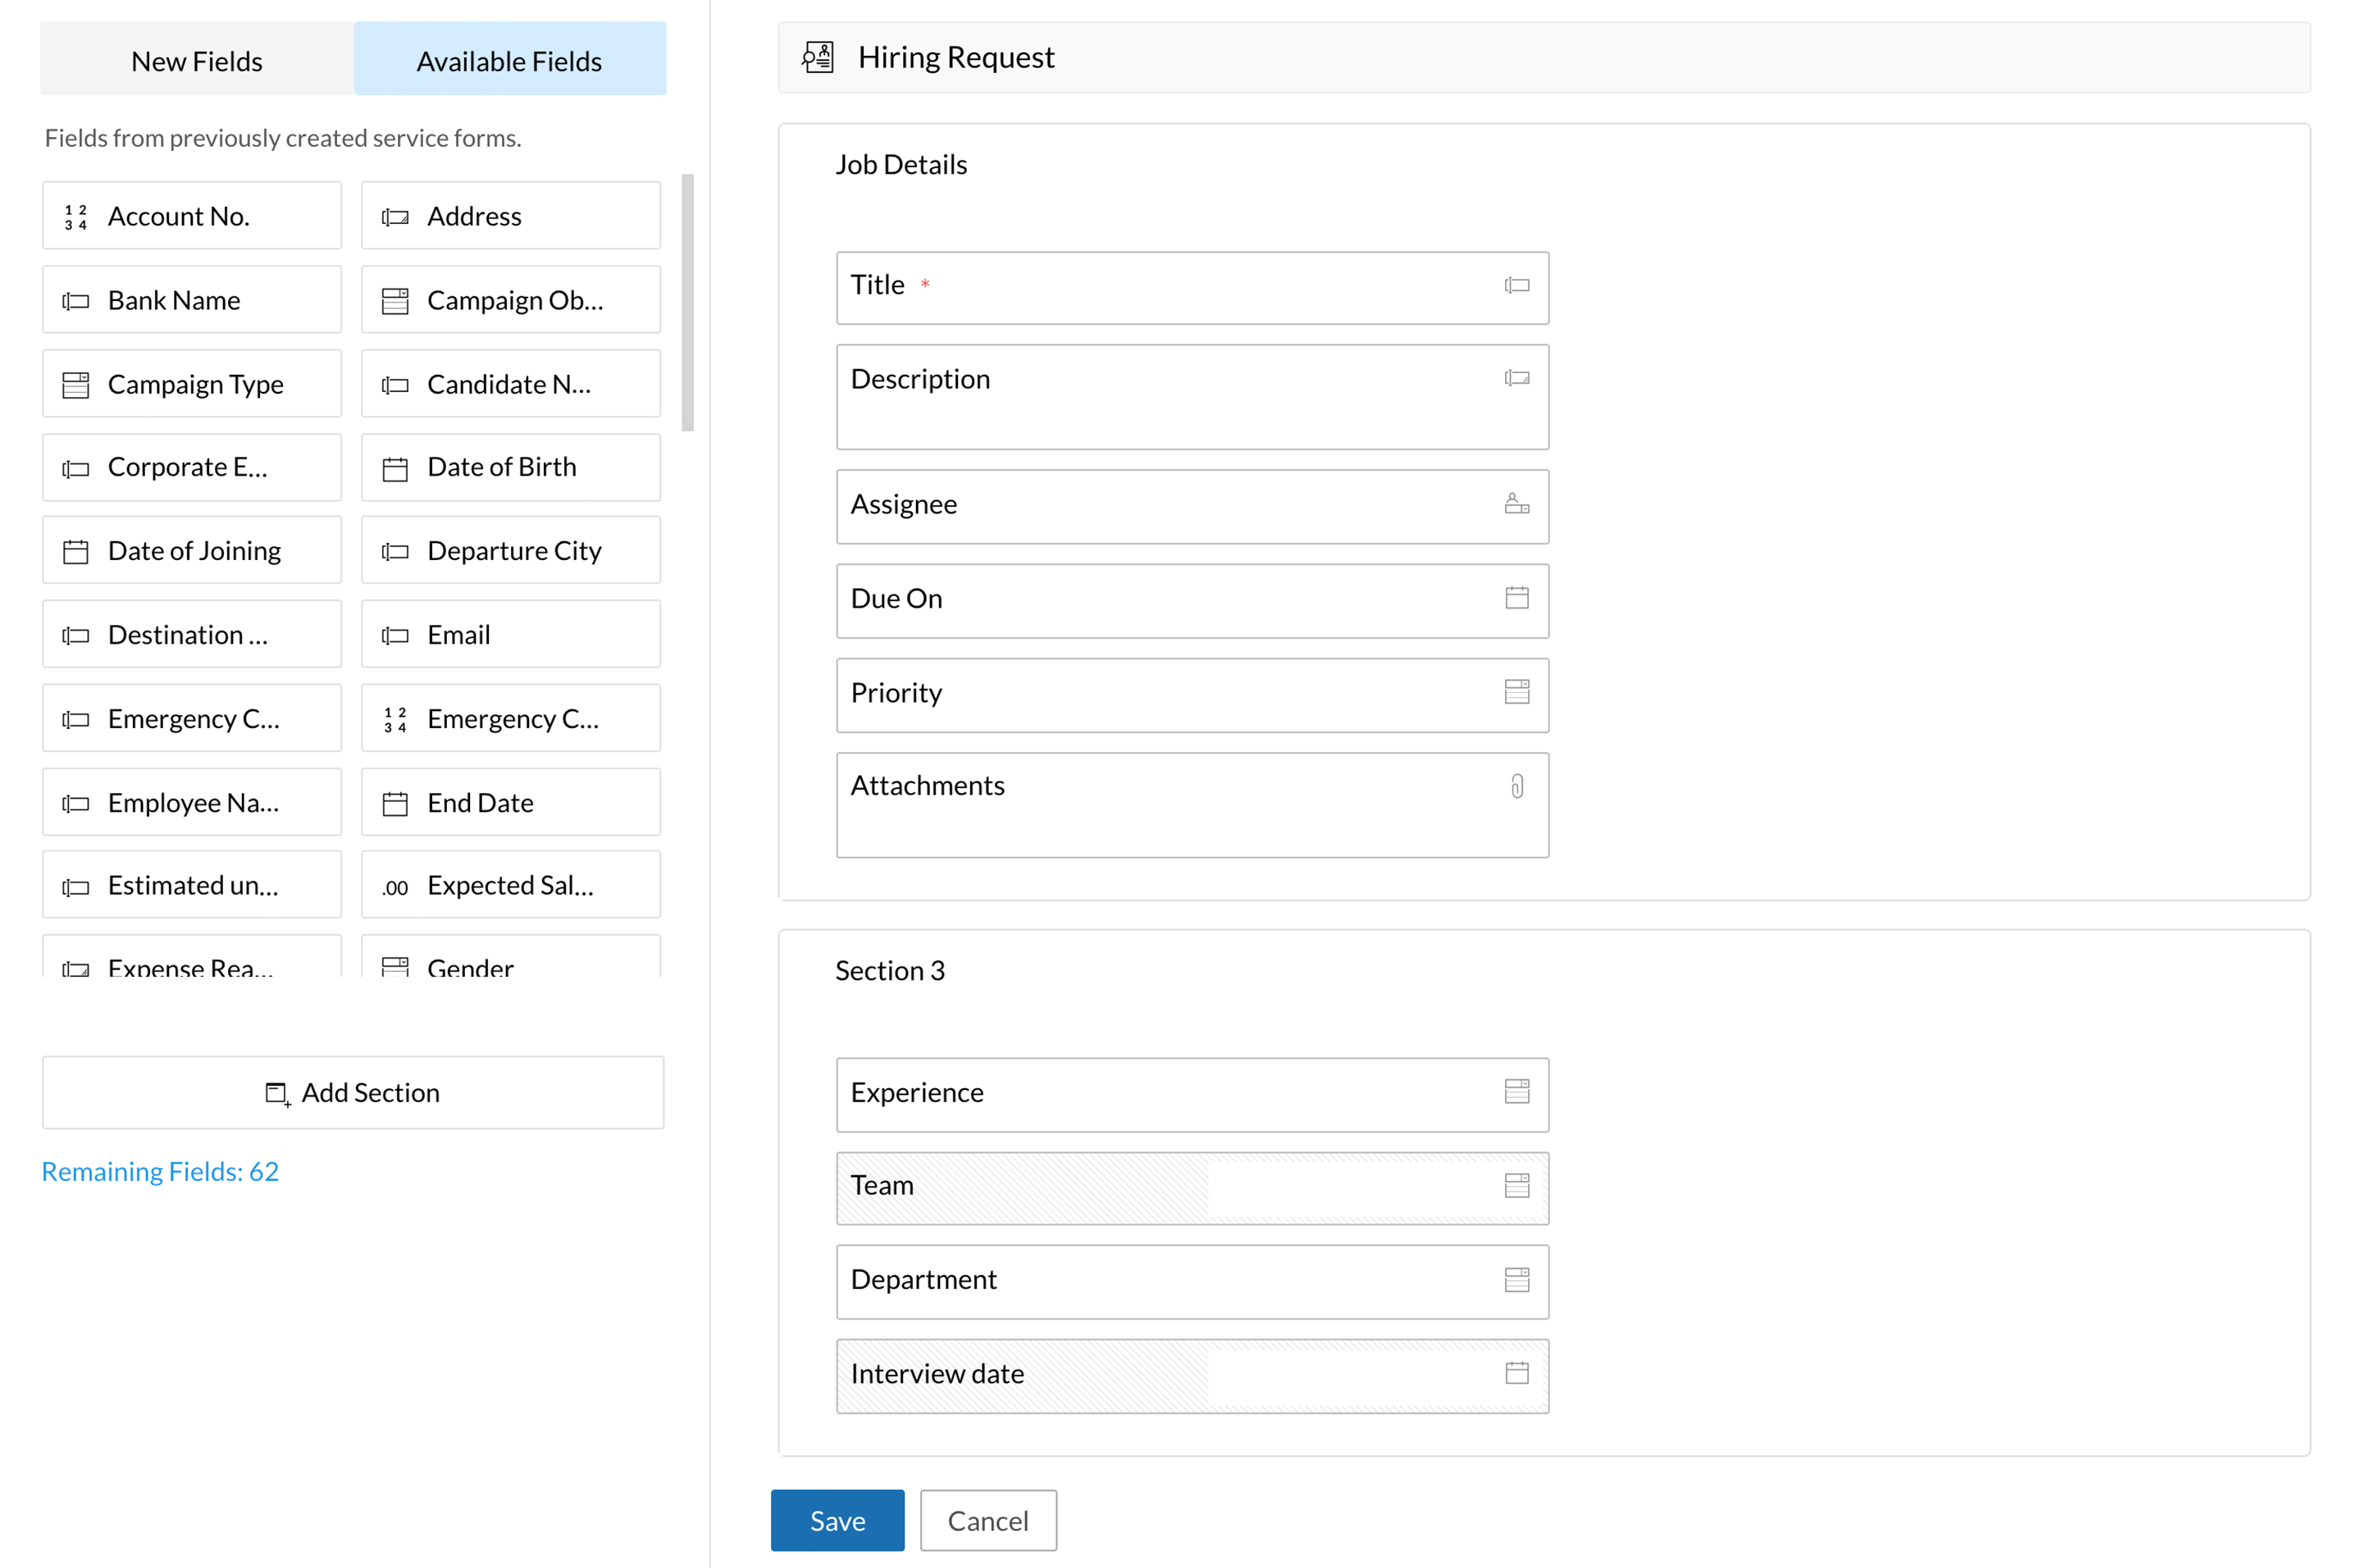This screenshot has width=2362, height=1568.
Task: Click the Hiring Request form icon
Action: point(817,57)
